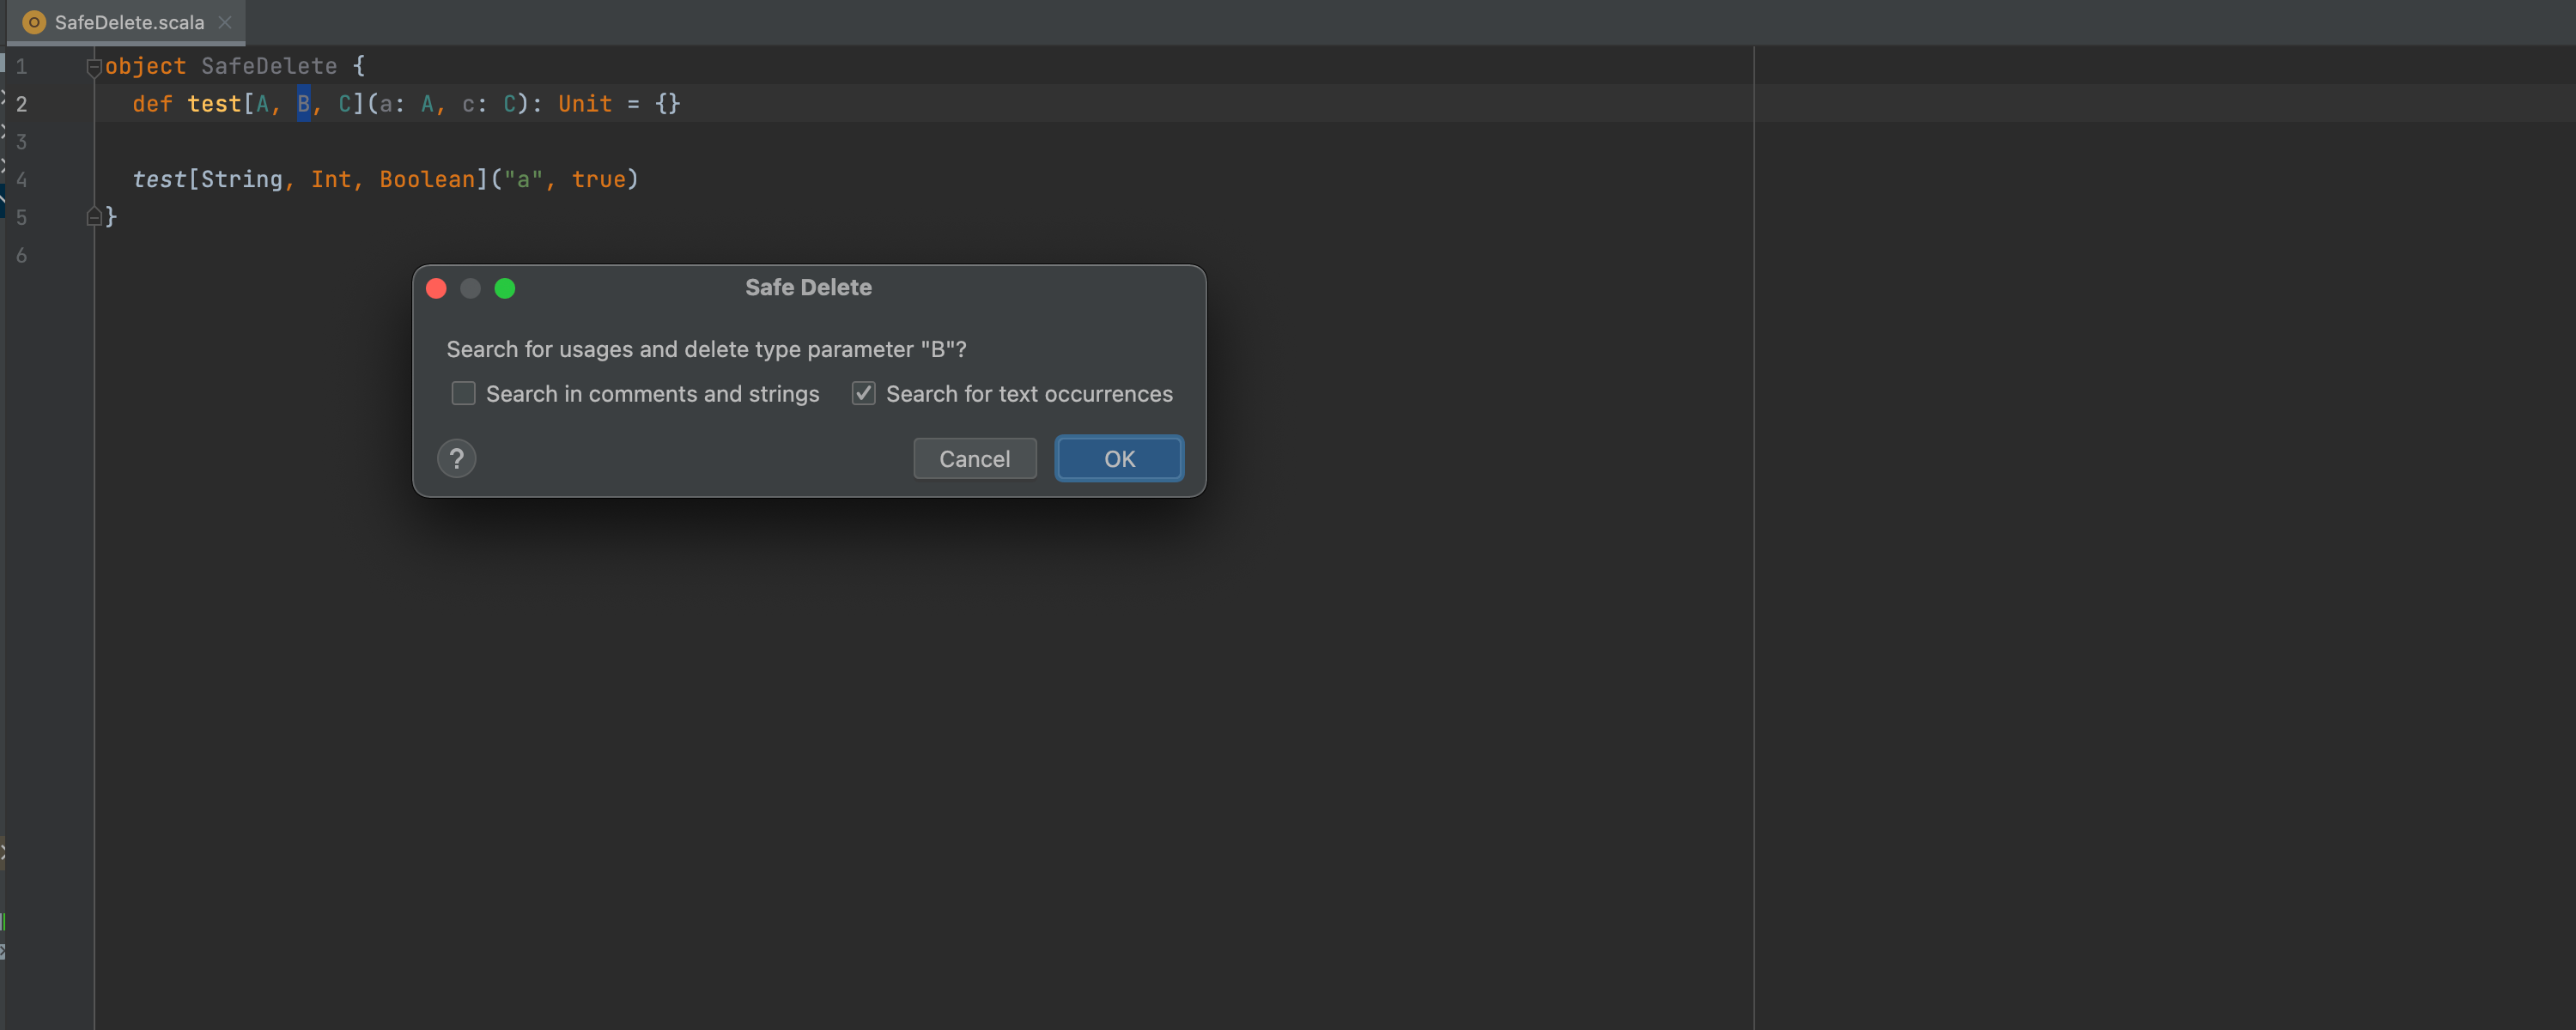
Task: Enable Search in comments and strings checkbox
Action: point(460,391)
